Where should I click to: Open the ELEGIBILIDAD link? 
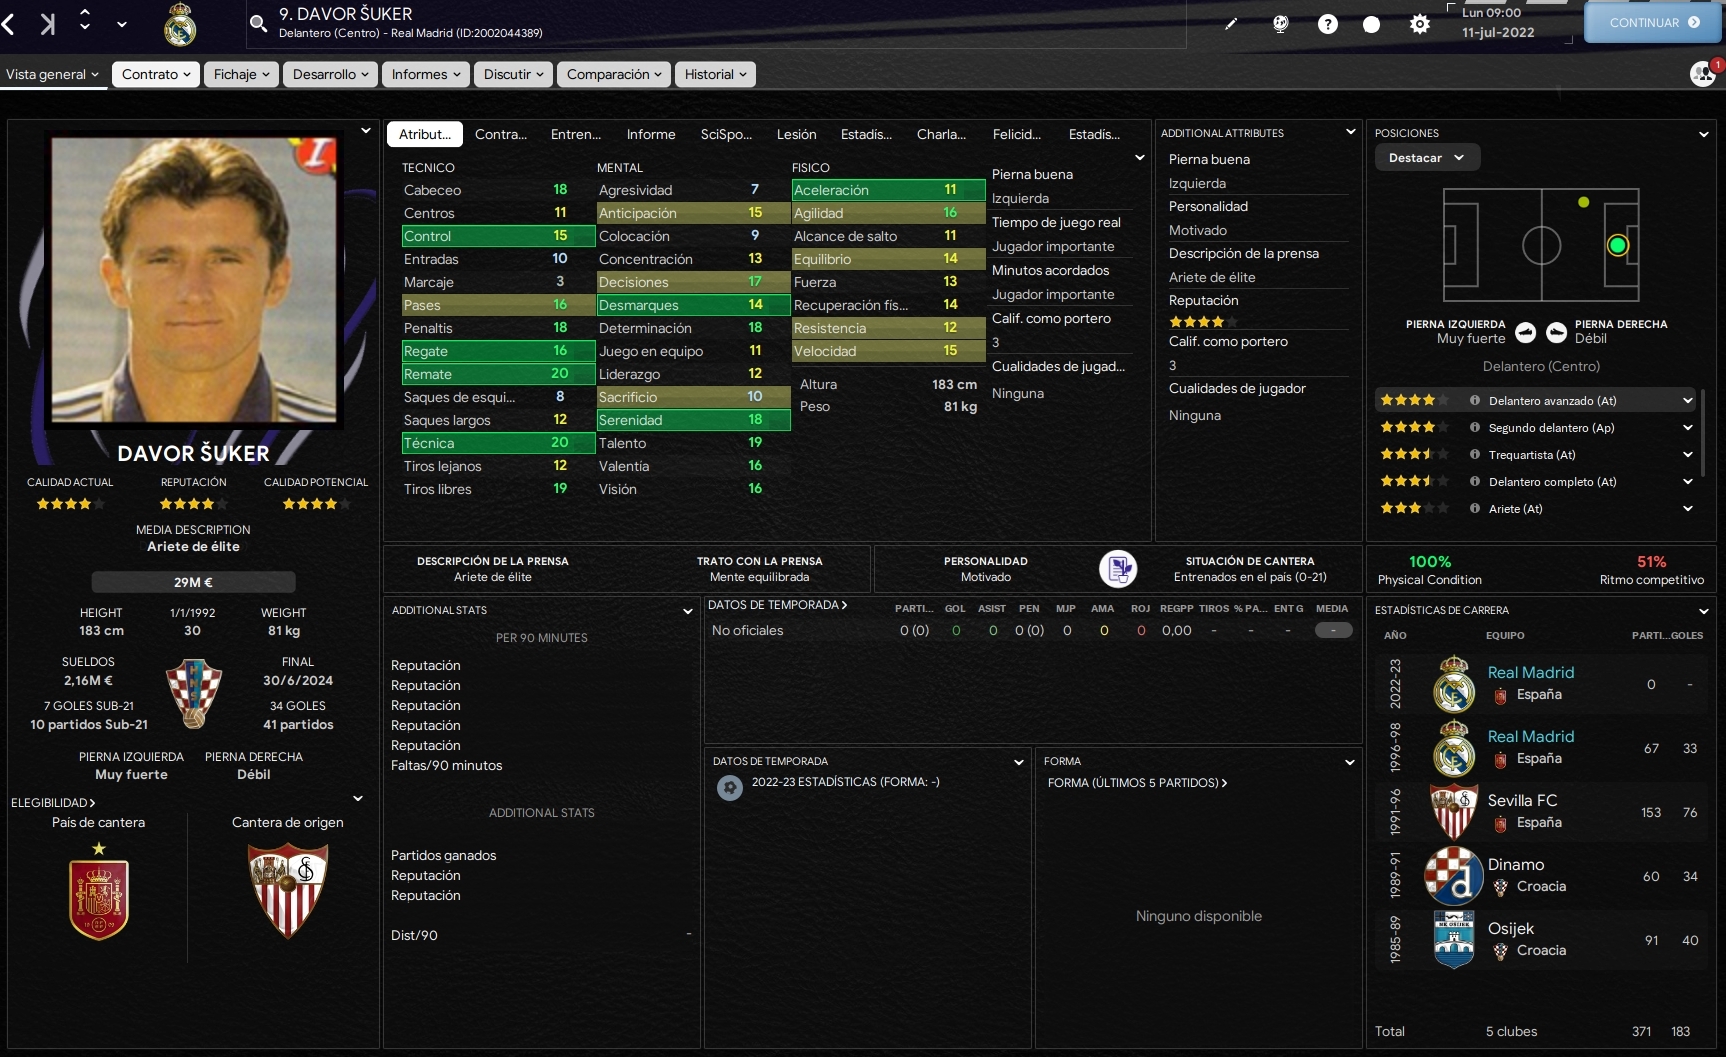coord(53,803)
